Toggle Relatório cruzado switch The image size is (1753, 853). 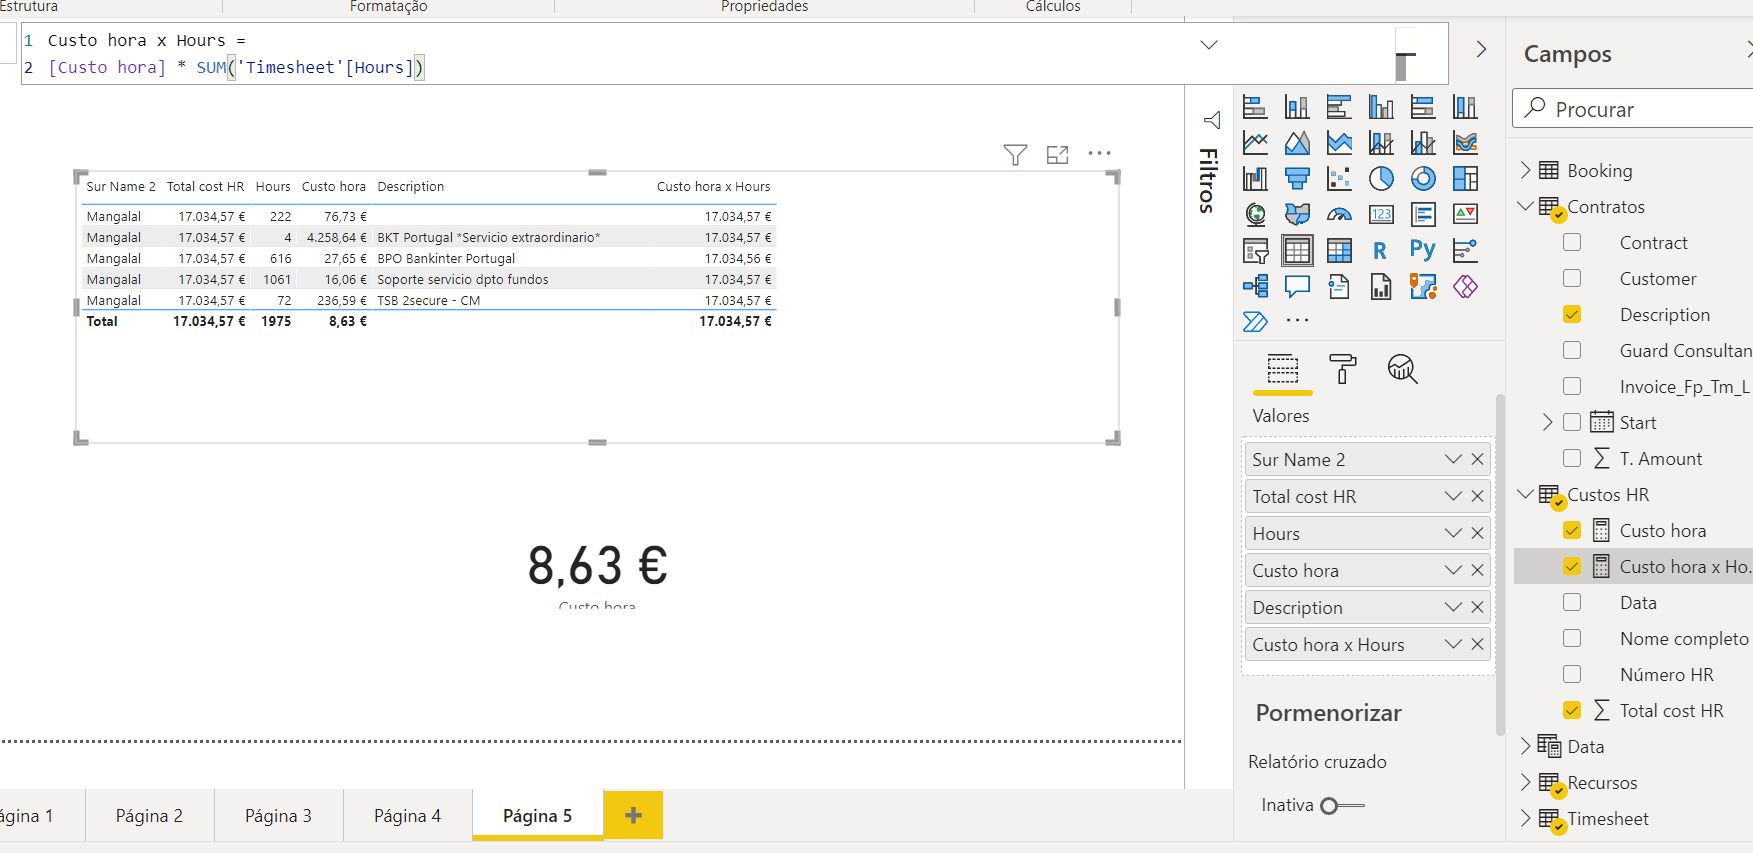pyautogui.click(x=1342, y=806)
